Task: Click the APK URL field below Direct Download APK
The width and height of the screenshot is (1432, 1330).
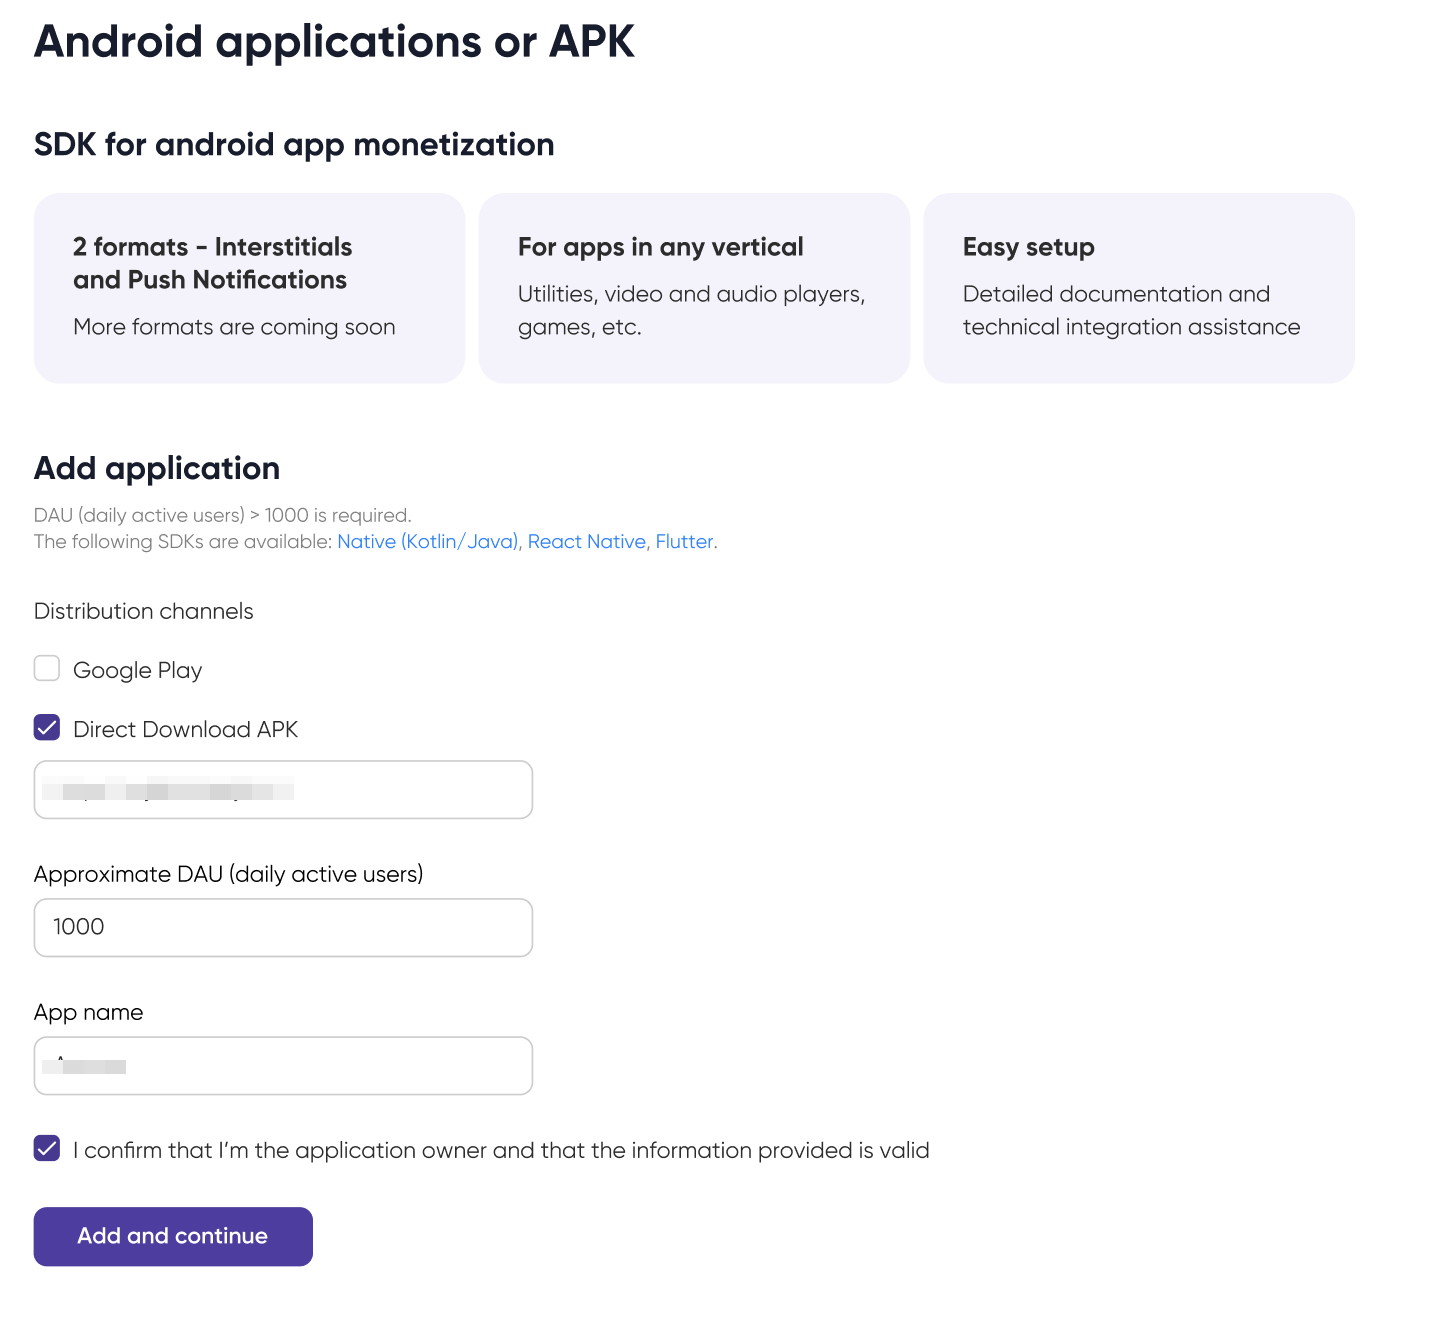Action: pyautogui.click(x=283, y=790)
